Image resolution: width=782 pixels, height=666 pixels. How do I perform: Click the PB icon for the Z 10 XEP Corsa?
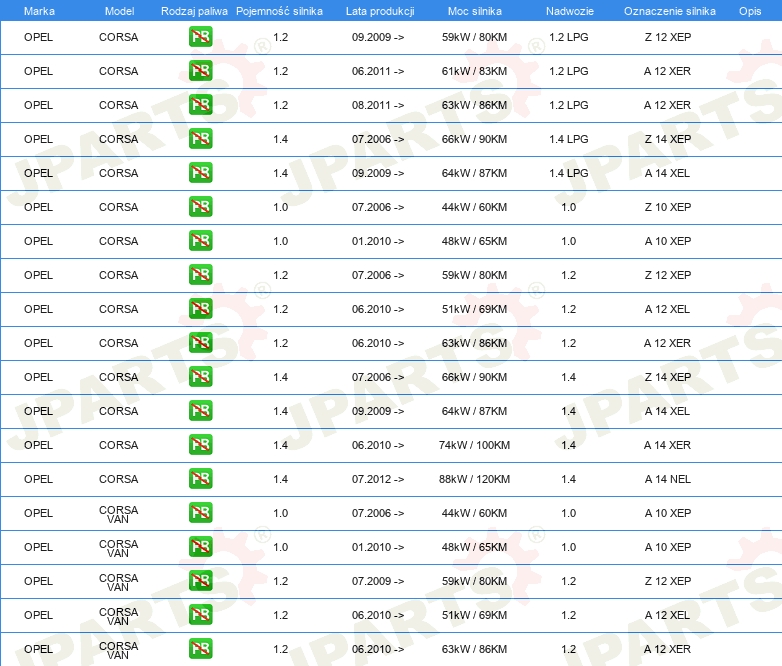pos(200,207)
